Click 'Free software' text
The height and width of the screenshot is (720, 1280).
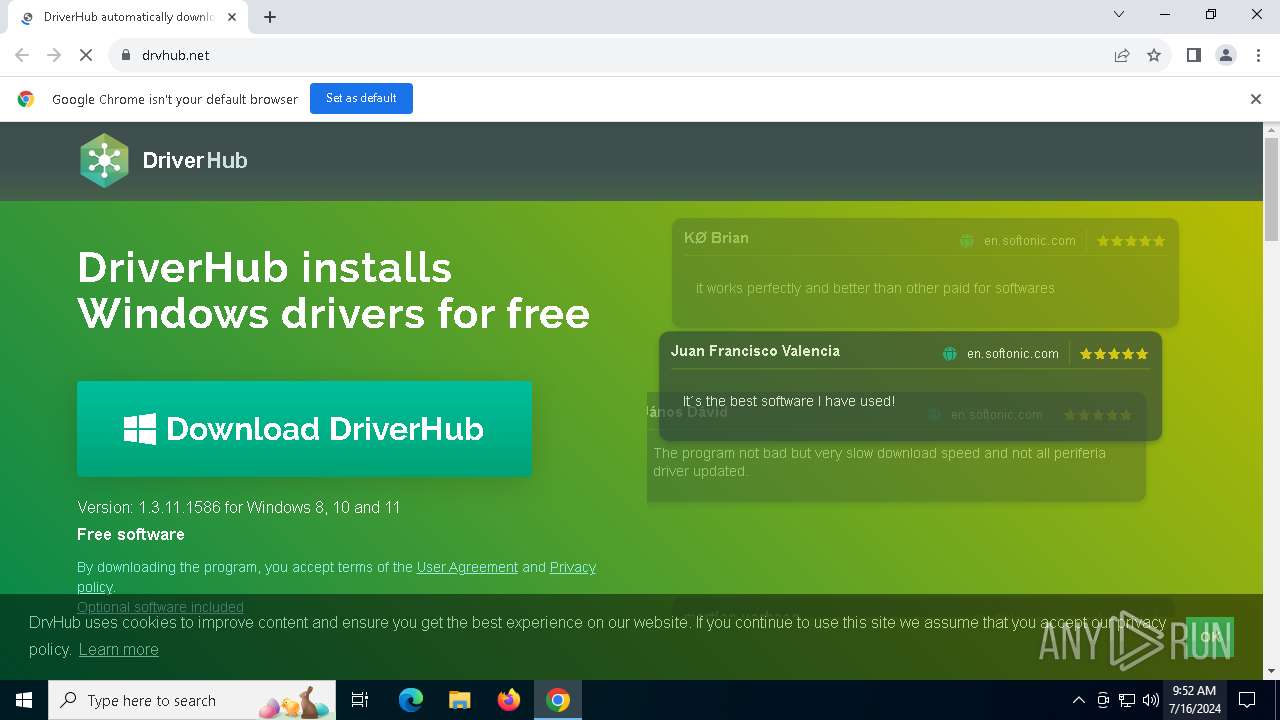pos(131,534)
